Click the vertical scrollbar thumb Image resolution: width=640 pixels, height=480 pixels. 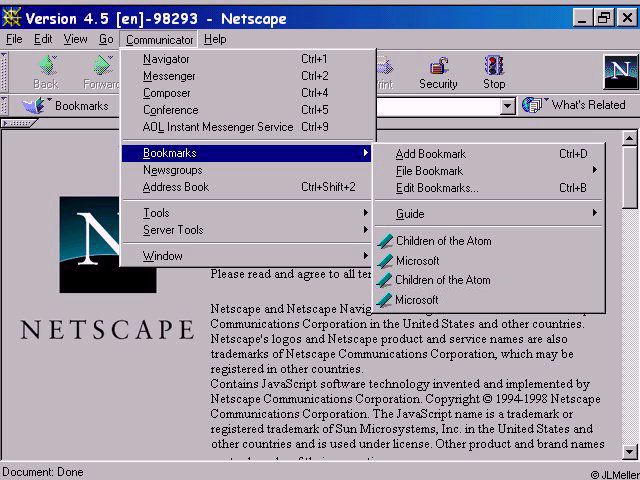[629, 178]
